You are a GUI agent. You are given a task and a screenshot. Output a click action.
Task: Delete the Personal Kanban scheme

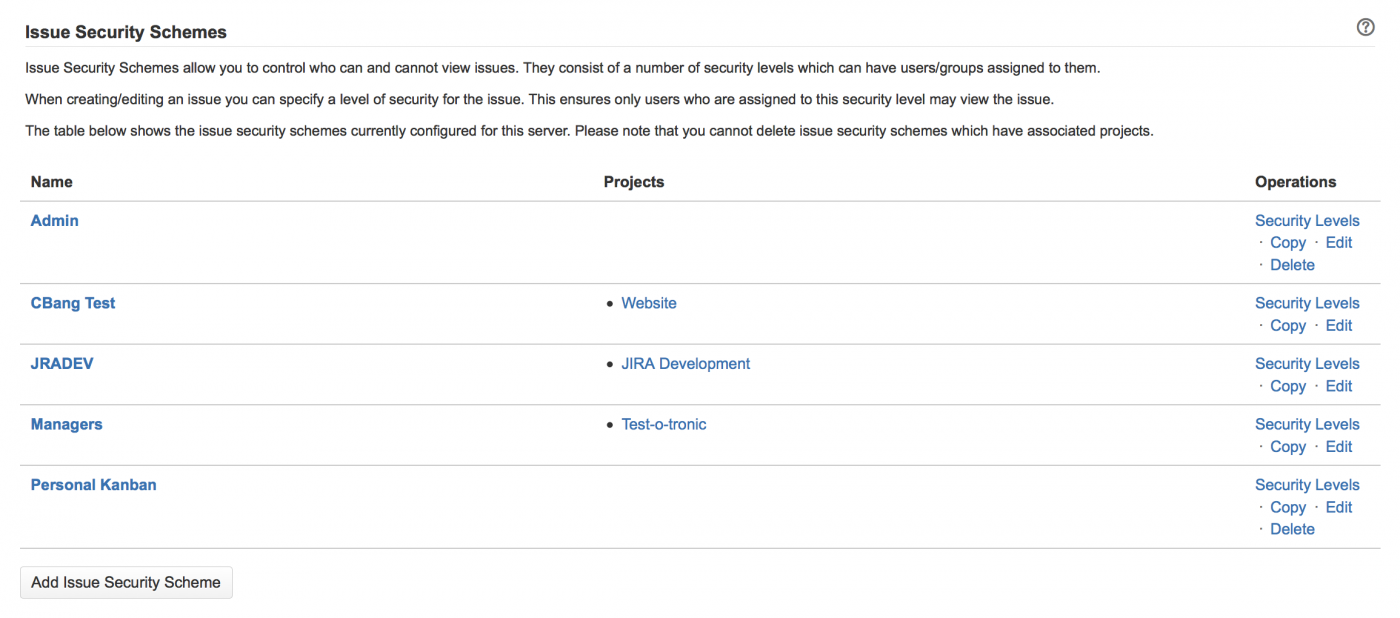coord(1292,529)
